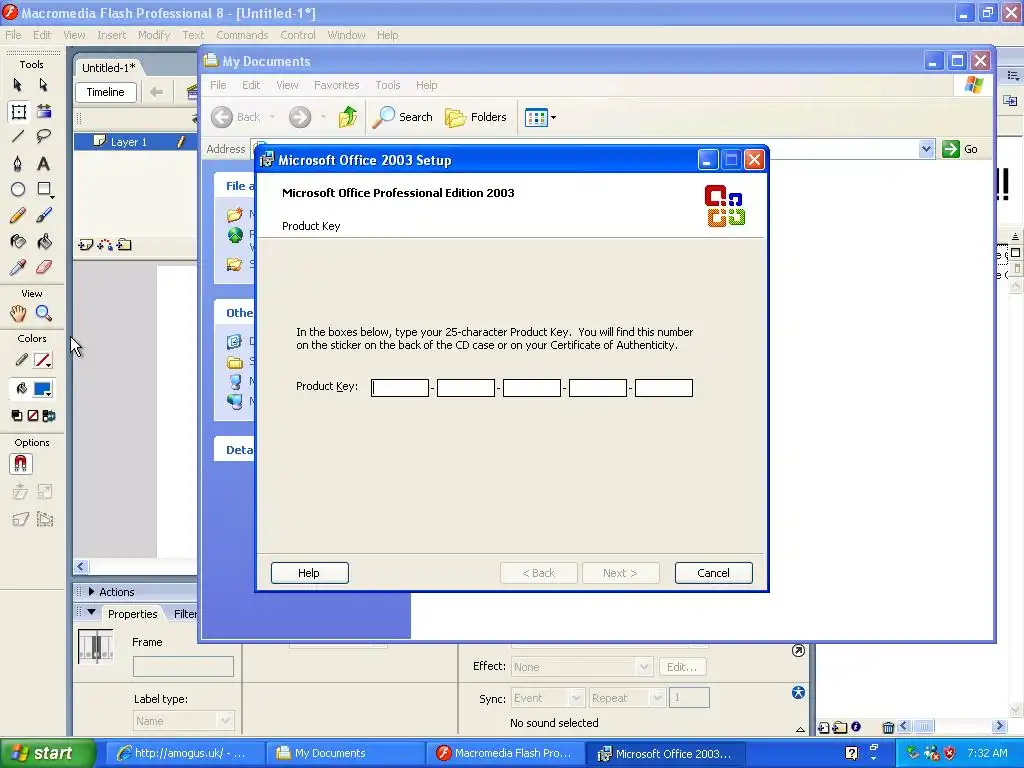Click the Go button beside address bar
1024x768 pixels.
click(x=960, y=149)
